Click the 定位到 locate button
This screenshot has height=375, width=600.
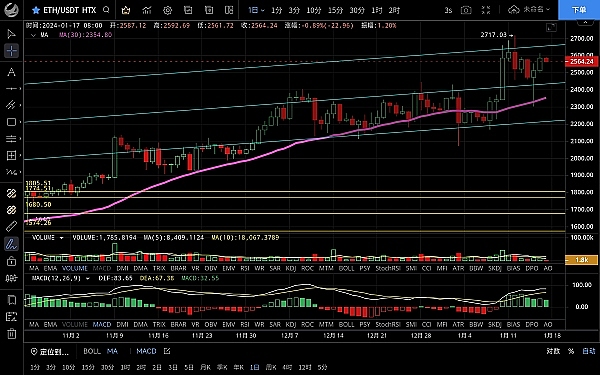tap(49, 351)
